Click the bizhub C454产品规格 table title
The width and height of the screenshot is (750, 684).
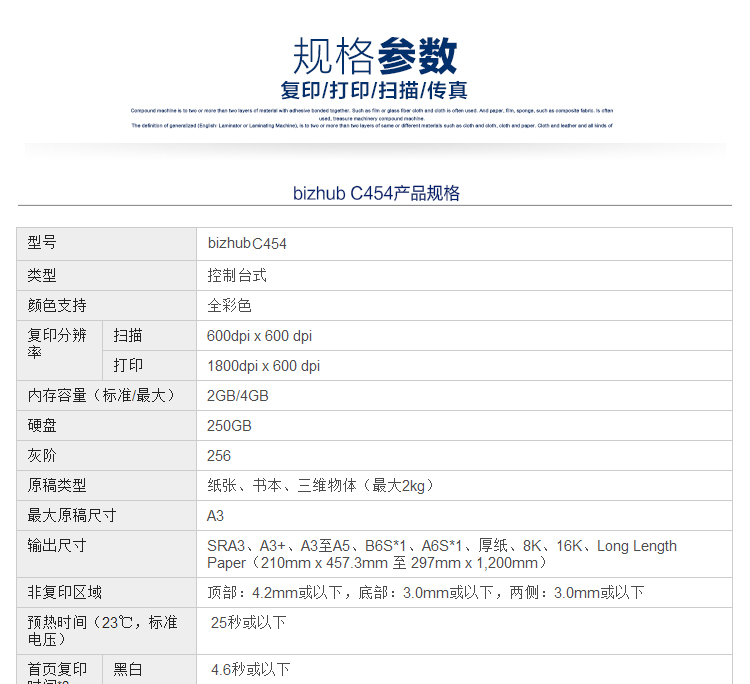click(x=376, y=194)
